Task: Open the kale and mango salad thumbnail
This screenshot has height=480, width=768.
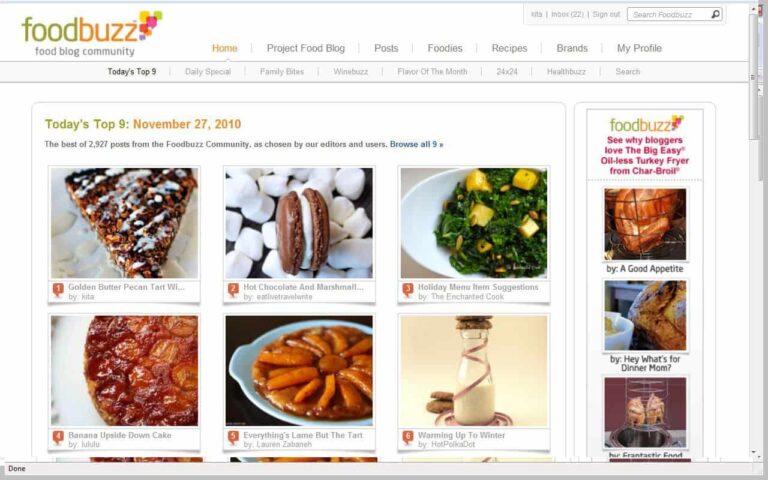Action: coord(474,223)
